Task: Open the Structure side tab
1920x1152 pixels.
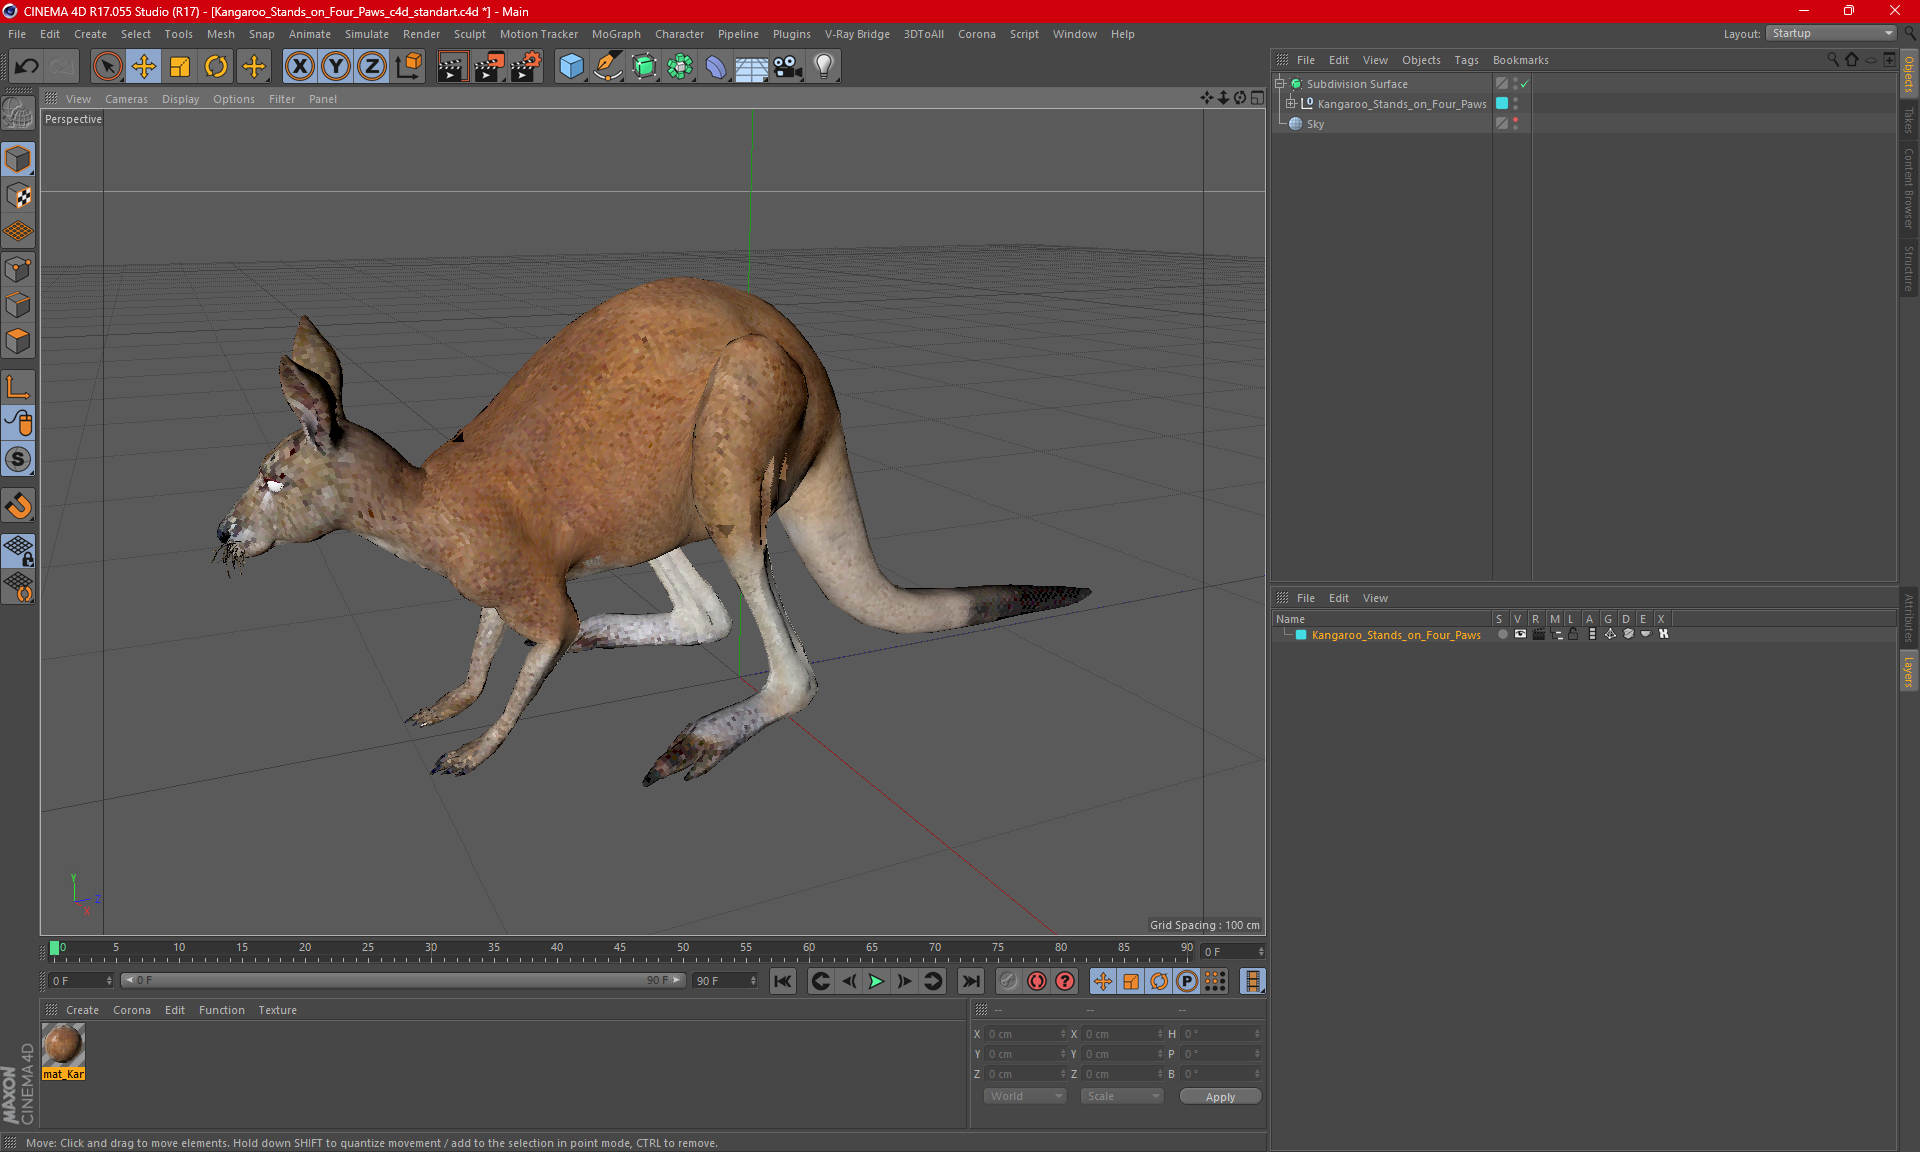Action: tap(1909, 268)
